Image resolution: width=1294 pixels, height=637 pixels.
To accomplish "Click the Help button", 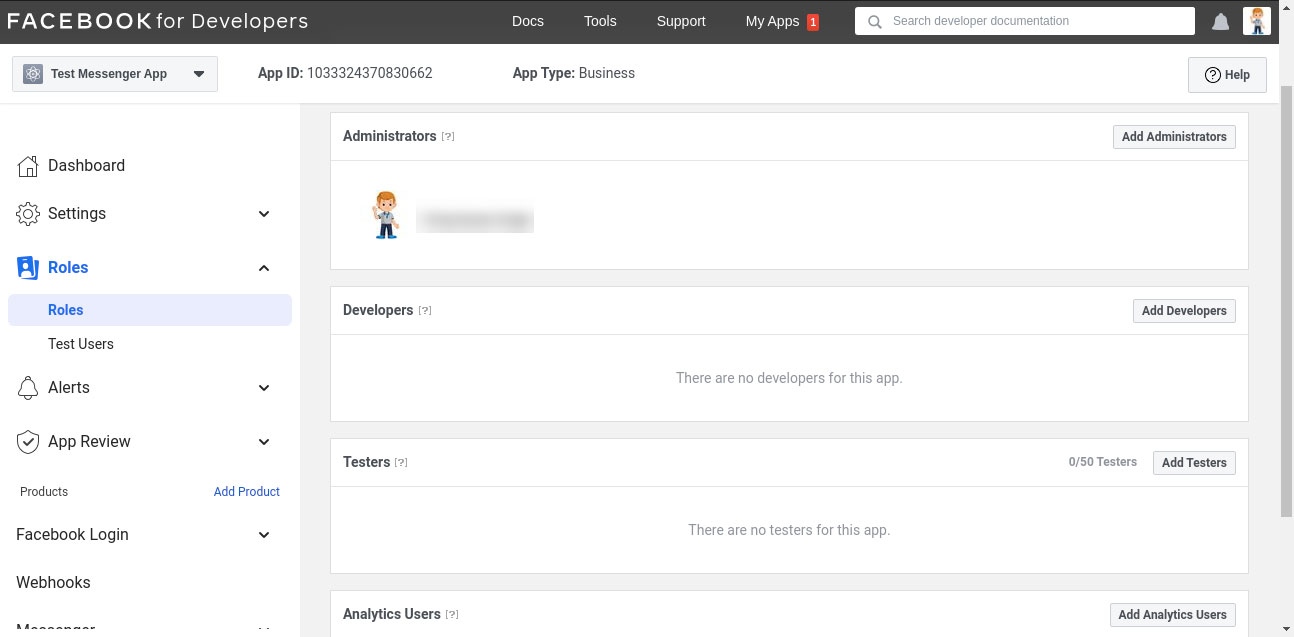I will click(1227, 75).
